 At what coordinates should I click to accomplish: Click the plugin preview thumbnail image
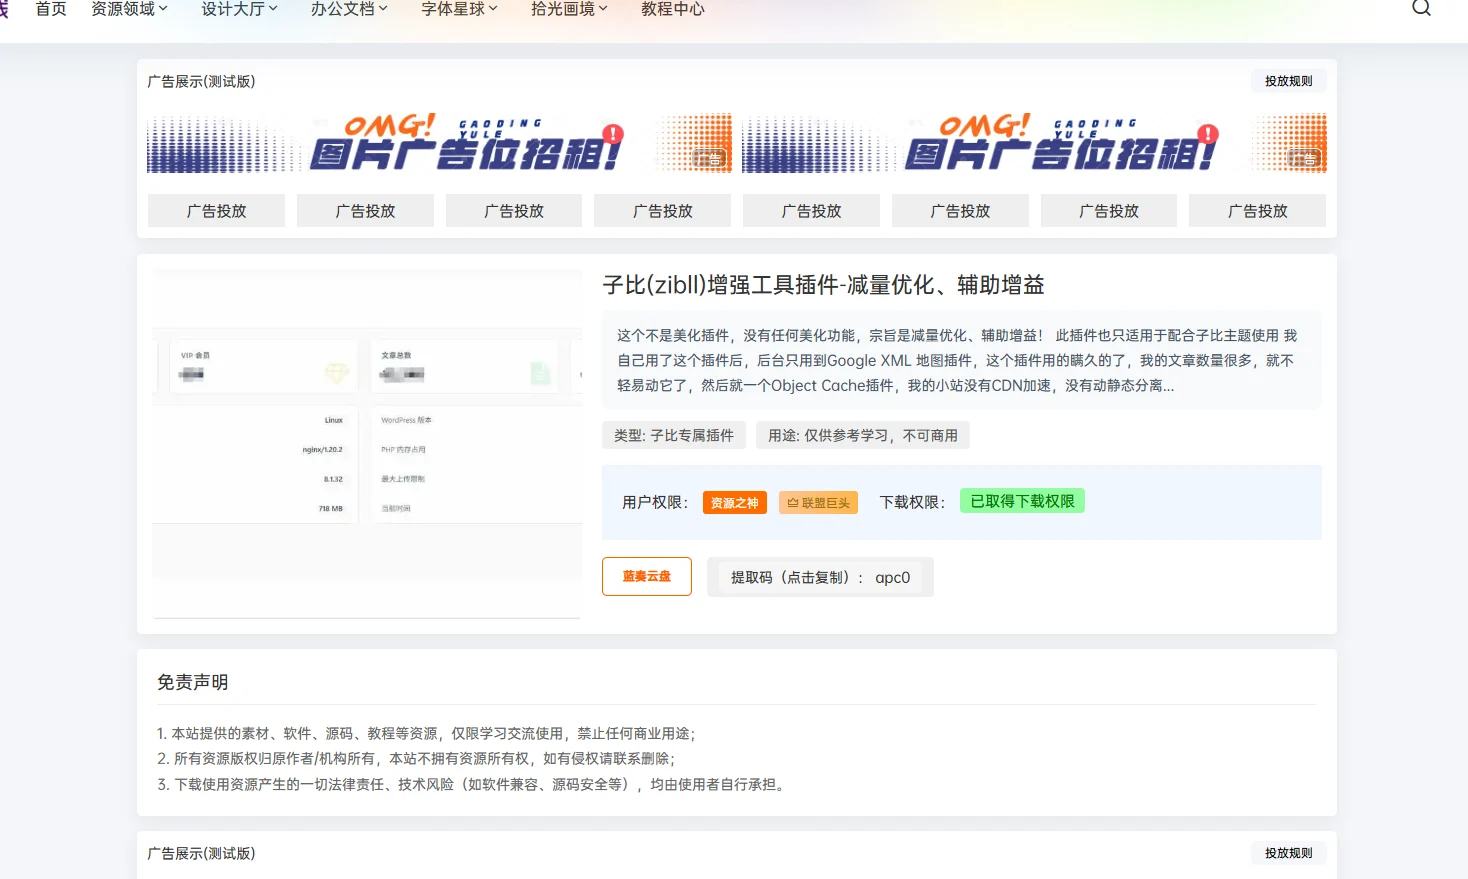(x=366, y=440)
